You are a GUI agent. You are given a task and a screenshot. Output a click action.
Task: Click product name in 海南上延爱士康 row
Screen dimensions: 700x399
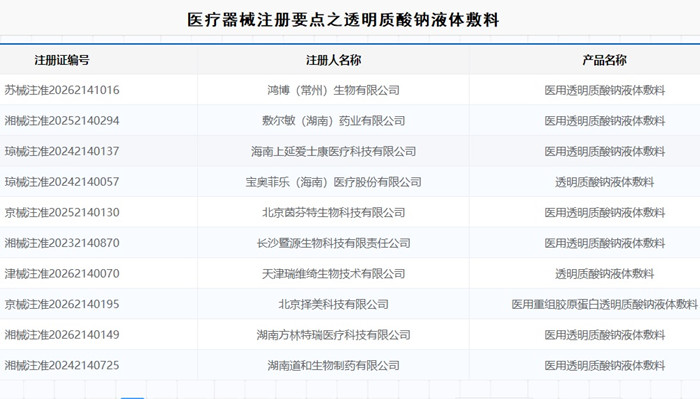[x=604, y=151]
